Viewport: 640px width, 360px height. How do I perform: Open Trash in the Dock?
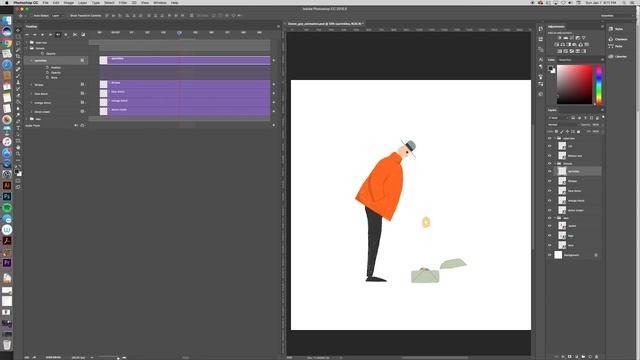(x=7, y=344)
